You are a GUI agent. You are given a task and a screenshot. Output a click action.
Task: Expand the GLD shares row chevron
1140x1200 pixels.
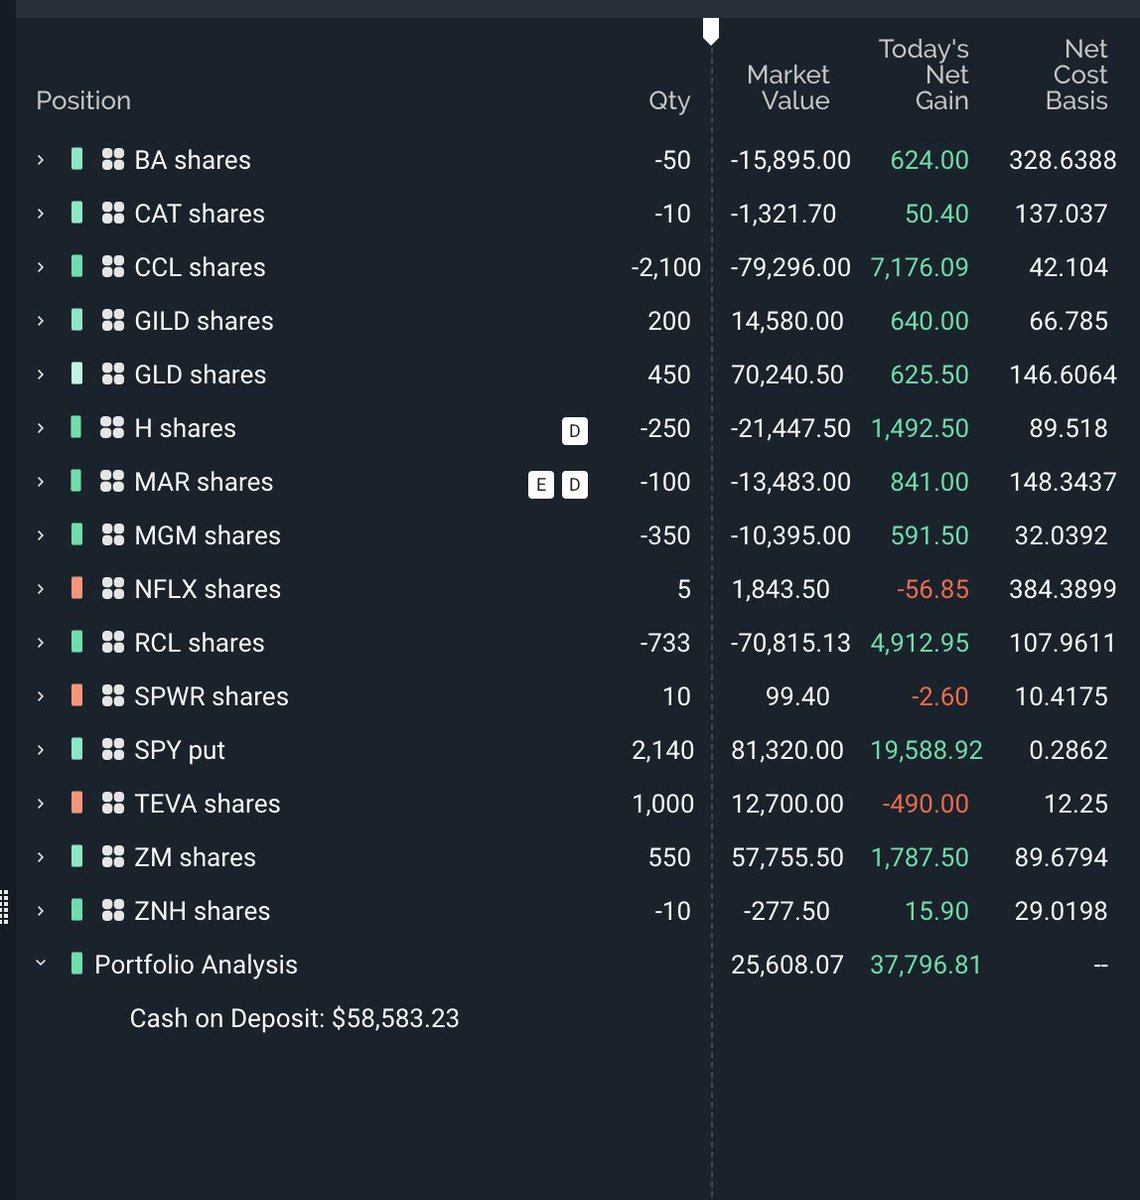pos(40,374)
